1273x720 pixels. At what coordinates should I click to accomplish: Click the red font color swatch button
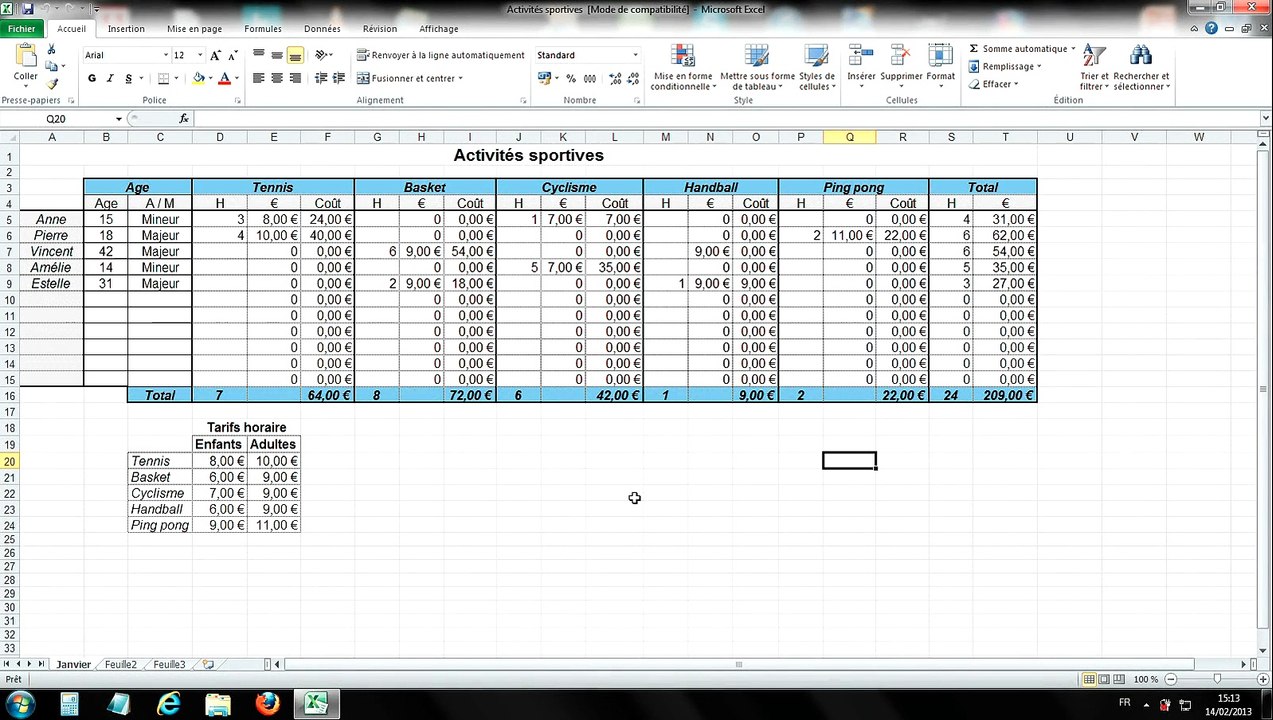pyautogui.click(x=225, y=78)
